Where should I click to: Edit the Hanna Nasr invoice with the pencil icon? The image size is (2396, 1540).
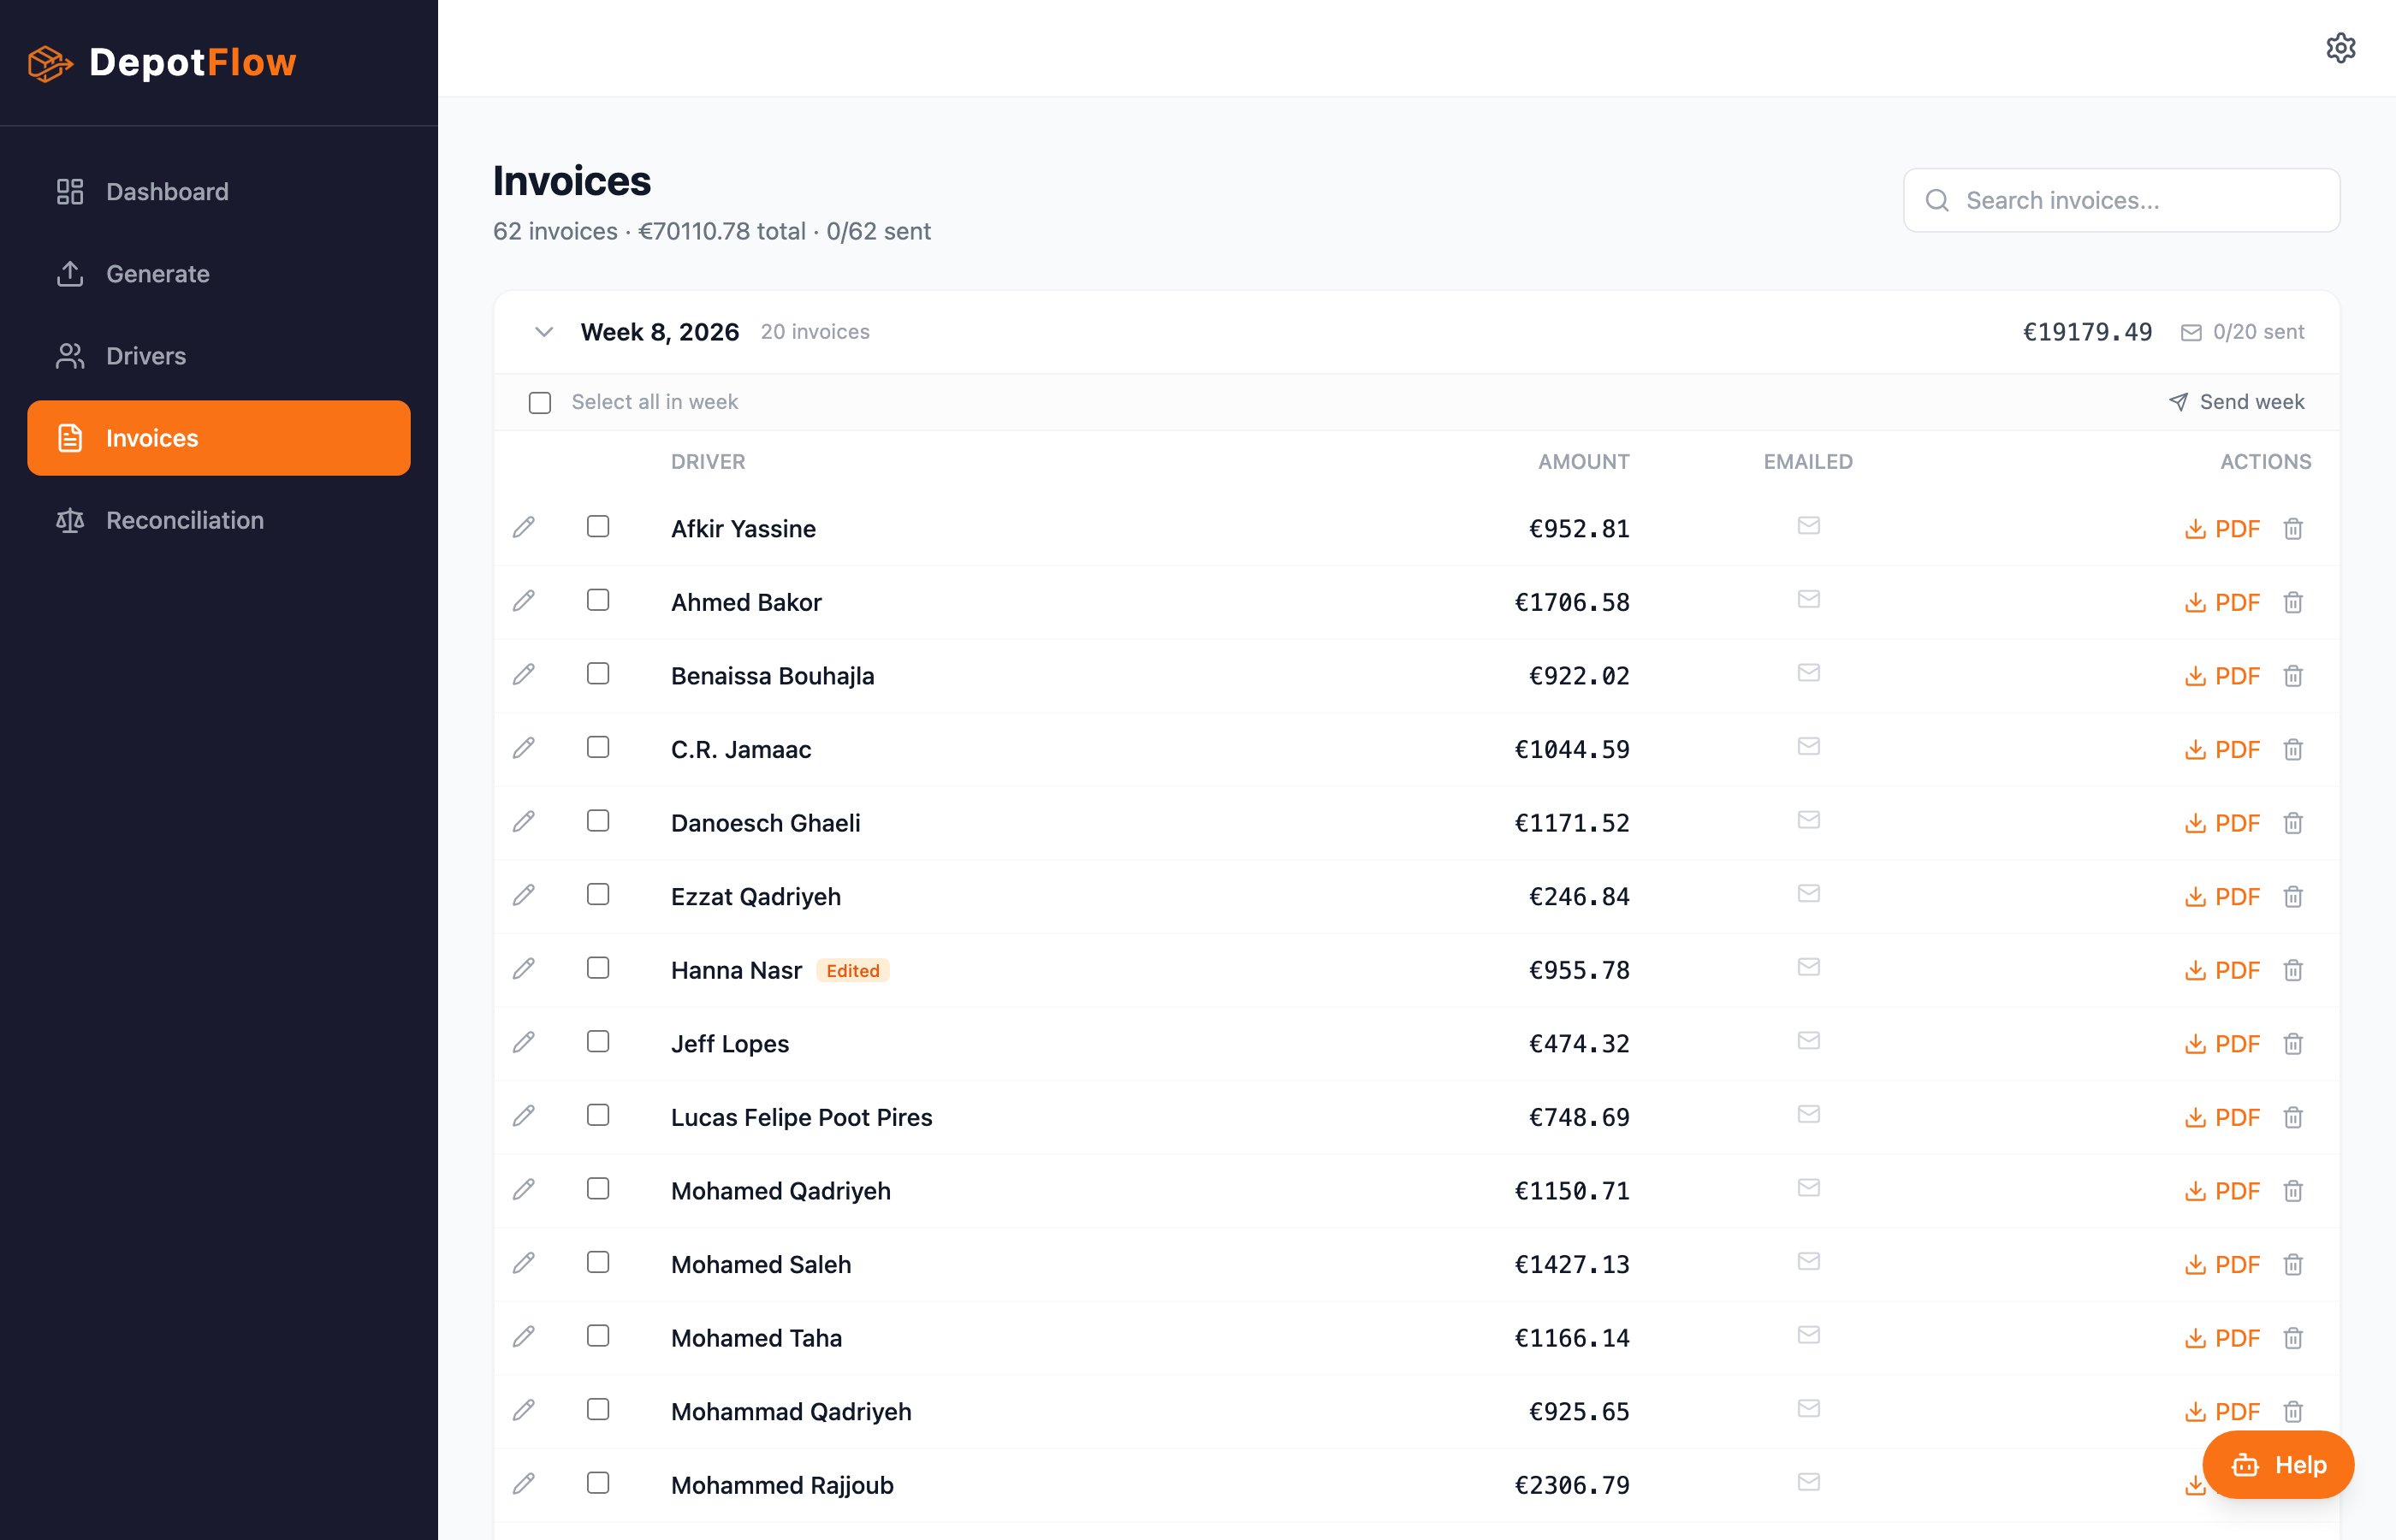point(524,969)
